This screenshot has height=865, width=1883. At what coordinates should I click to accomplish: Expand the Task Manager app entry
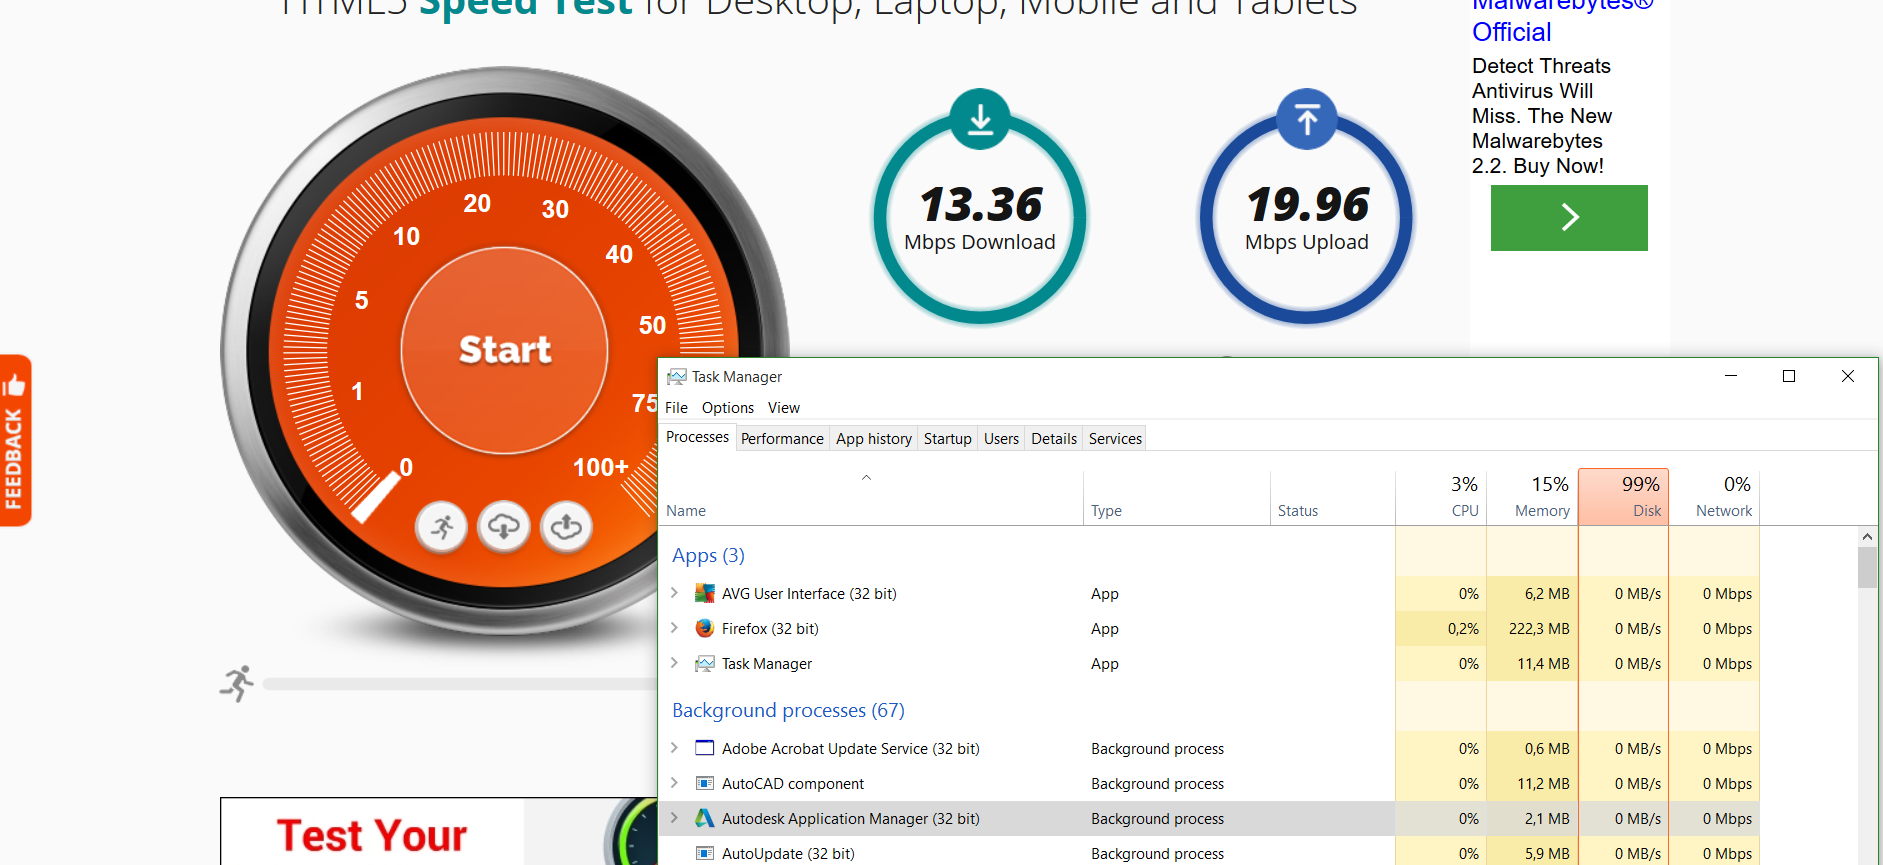pyautogui.click(x=674, y=663)
